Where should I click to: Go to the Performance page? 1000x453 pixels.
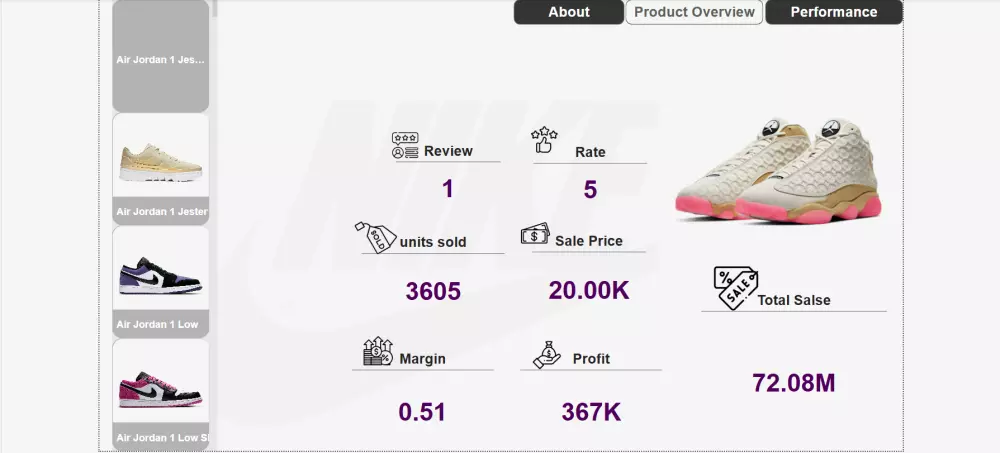point(834,12)
